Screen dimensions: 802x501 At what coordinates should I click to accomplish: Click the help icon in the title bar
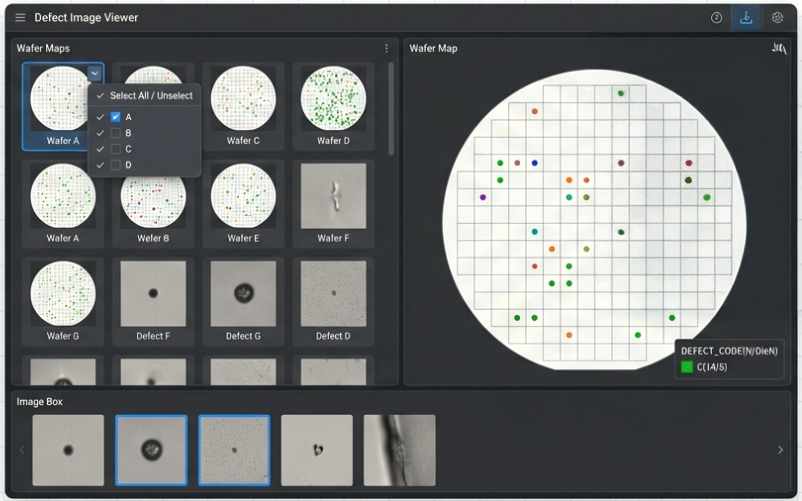[716, 18]
